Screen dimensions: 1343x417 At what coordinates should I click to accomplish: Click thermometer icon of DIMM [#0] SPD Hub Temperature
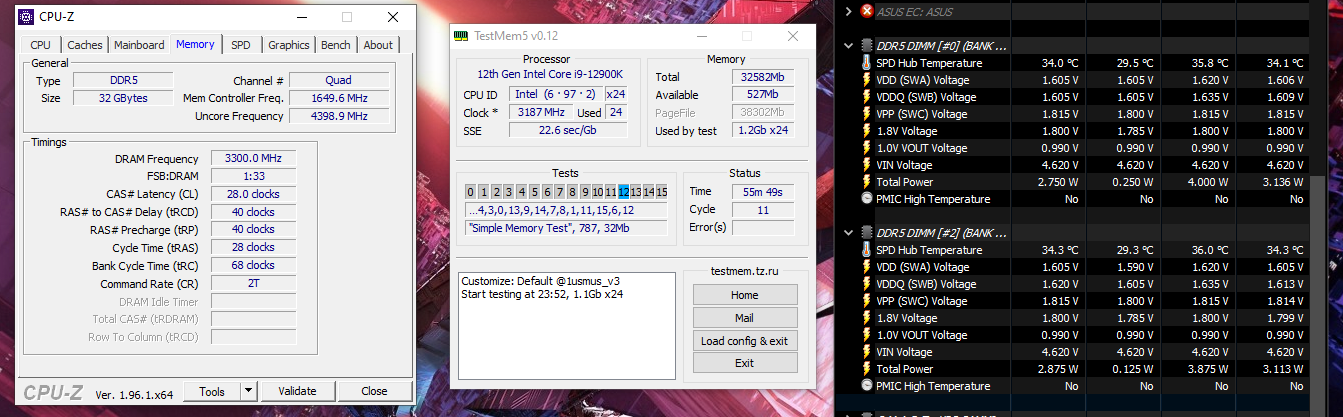(866, 63)
